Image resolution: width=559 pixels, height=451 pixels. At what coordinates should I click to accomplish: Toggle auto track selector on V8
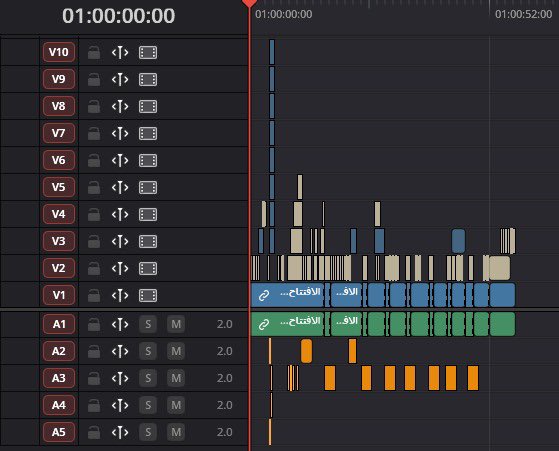(x=120, y=107)
